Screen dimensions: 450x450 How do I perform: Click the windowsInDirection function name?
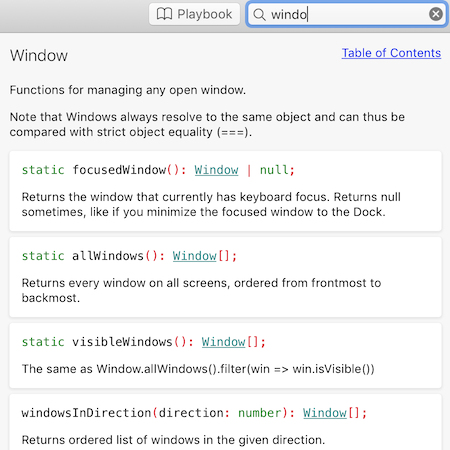pyautogui.click(x=86, y=413)
